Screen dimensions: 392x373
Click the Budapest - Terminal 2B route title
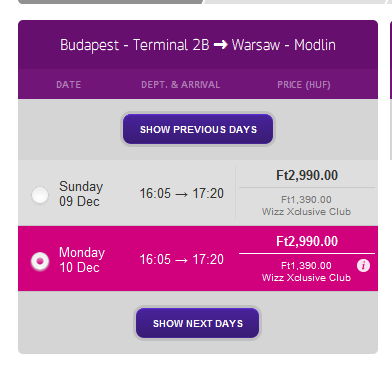pos(135,45)
